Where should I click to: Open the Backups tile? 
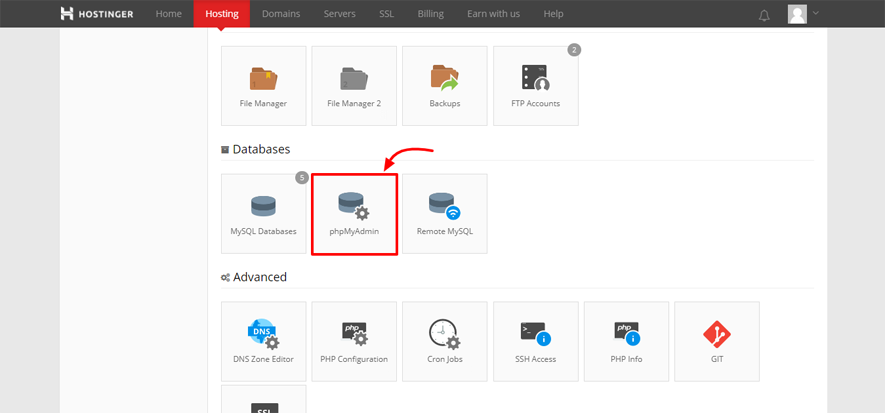445,86
